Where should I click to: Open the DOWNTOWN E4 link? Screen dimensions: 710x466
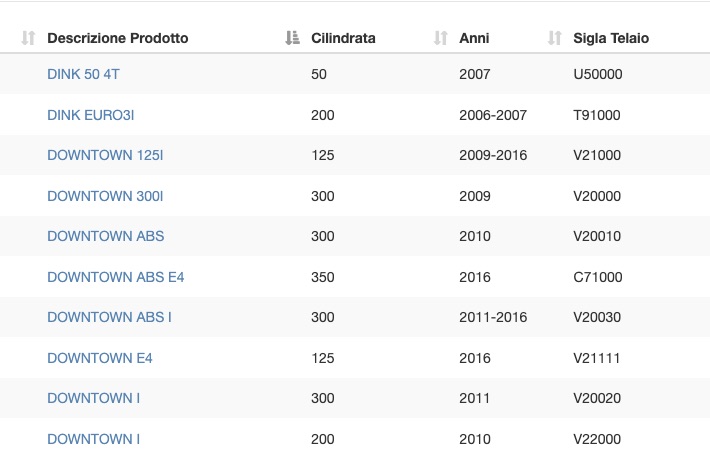coord(100,358)
